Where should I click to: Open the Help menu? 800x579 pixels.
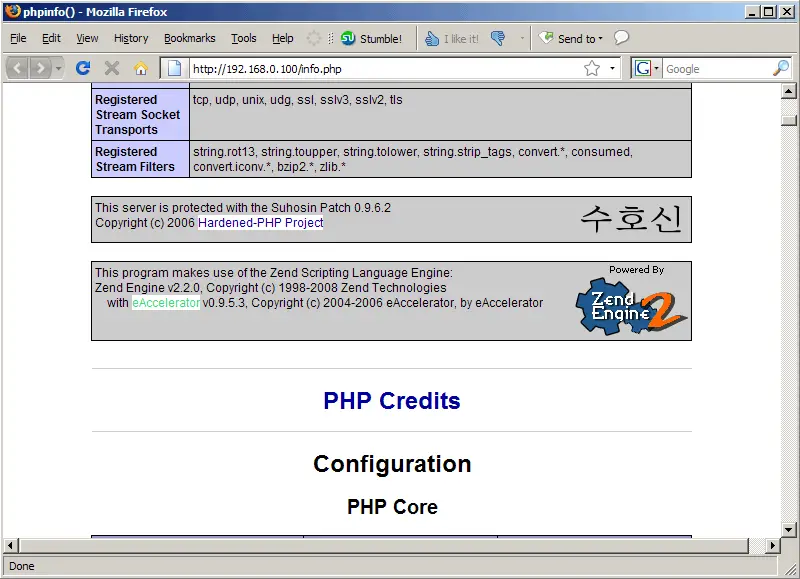click(283, 38)
